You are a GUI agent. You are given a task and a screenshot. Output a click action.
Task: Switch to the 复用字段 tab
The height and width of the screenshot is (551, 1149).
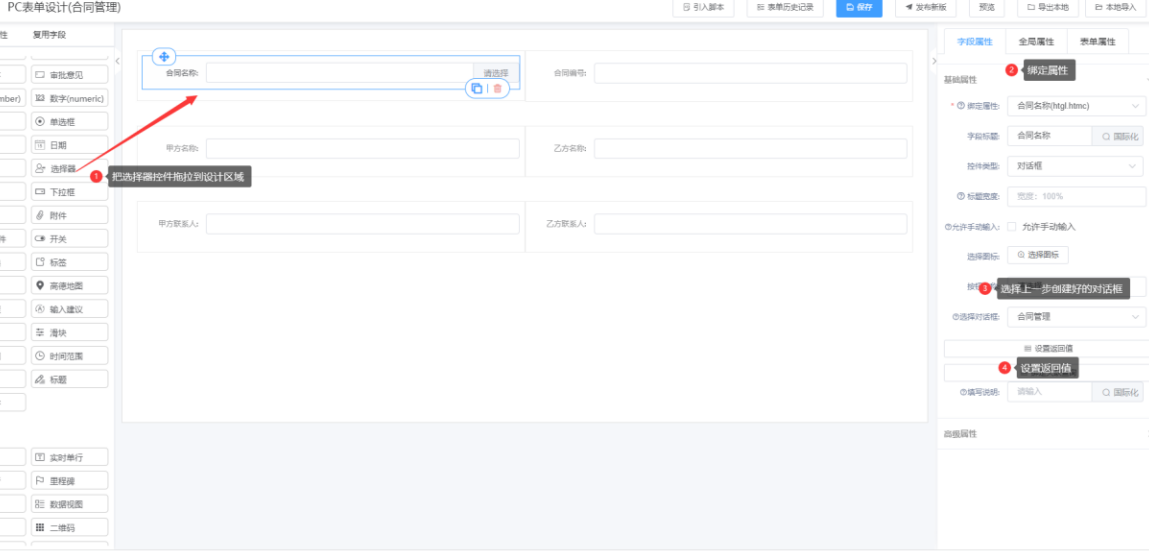click(49, 34)
